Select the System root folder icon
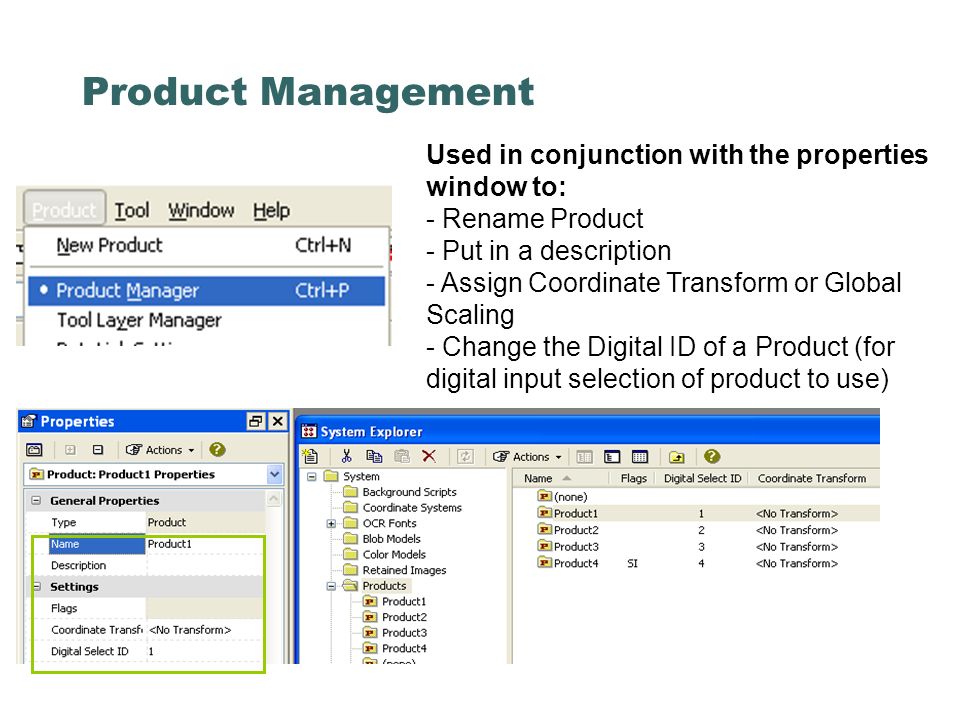The width and height of the screenshot is (960, 720). pyautogui.click(x=331, y=476)
